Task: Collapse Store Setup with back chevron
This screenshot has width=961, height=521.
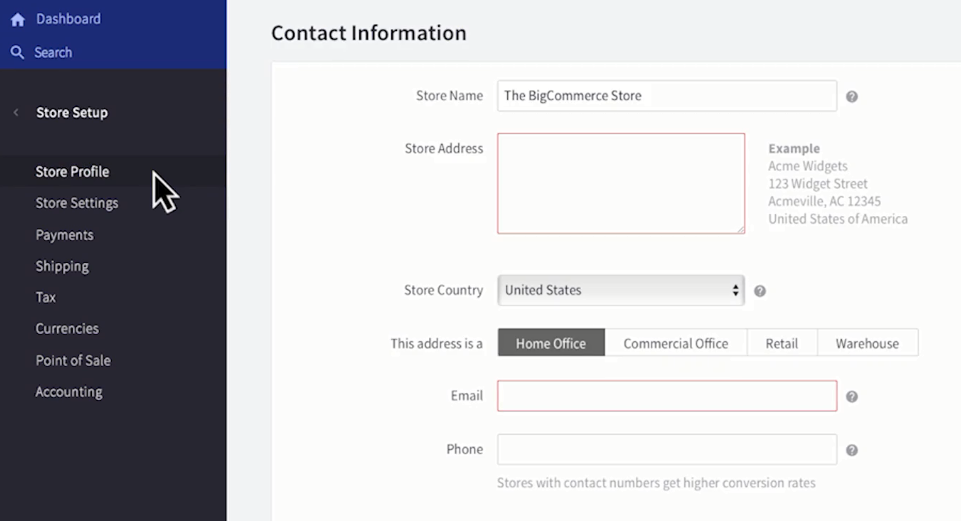Action: click(x=16, y=113)
